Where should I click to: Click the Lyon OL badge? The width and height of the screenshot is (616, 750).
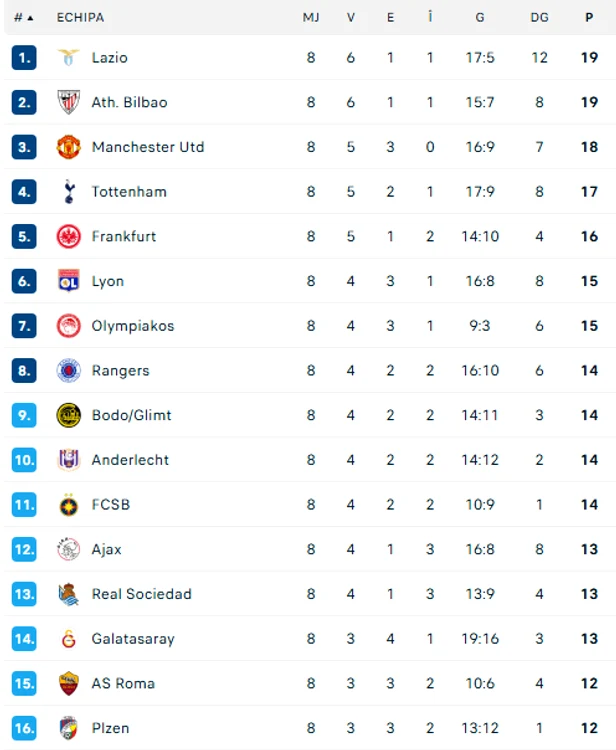(68, 281)
